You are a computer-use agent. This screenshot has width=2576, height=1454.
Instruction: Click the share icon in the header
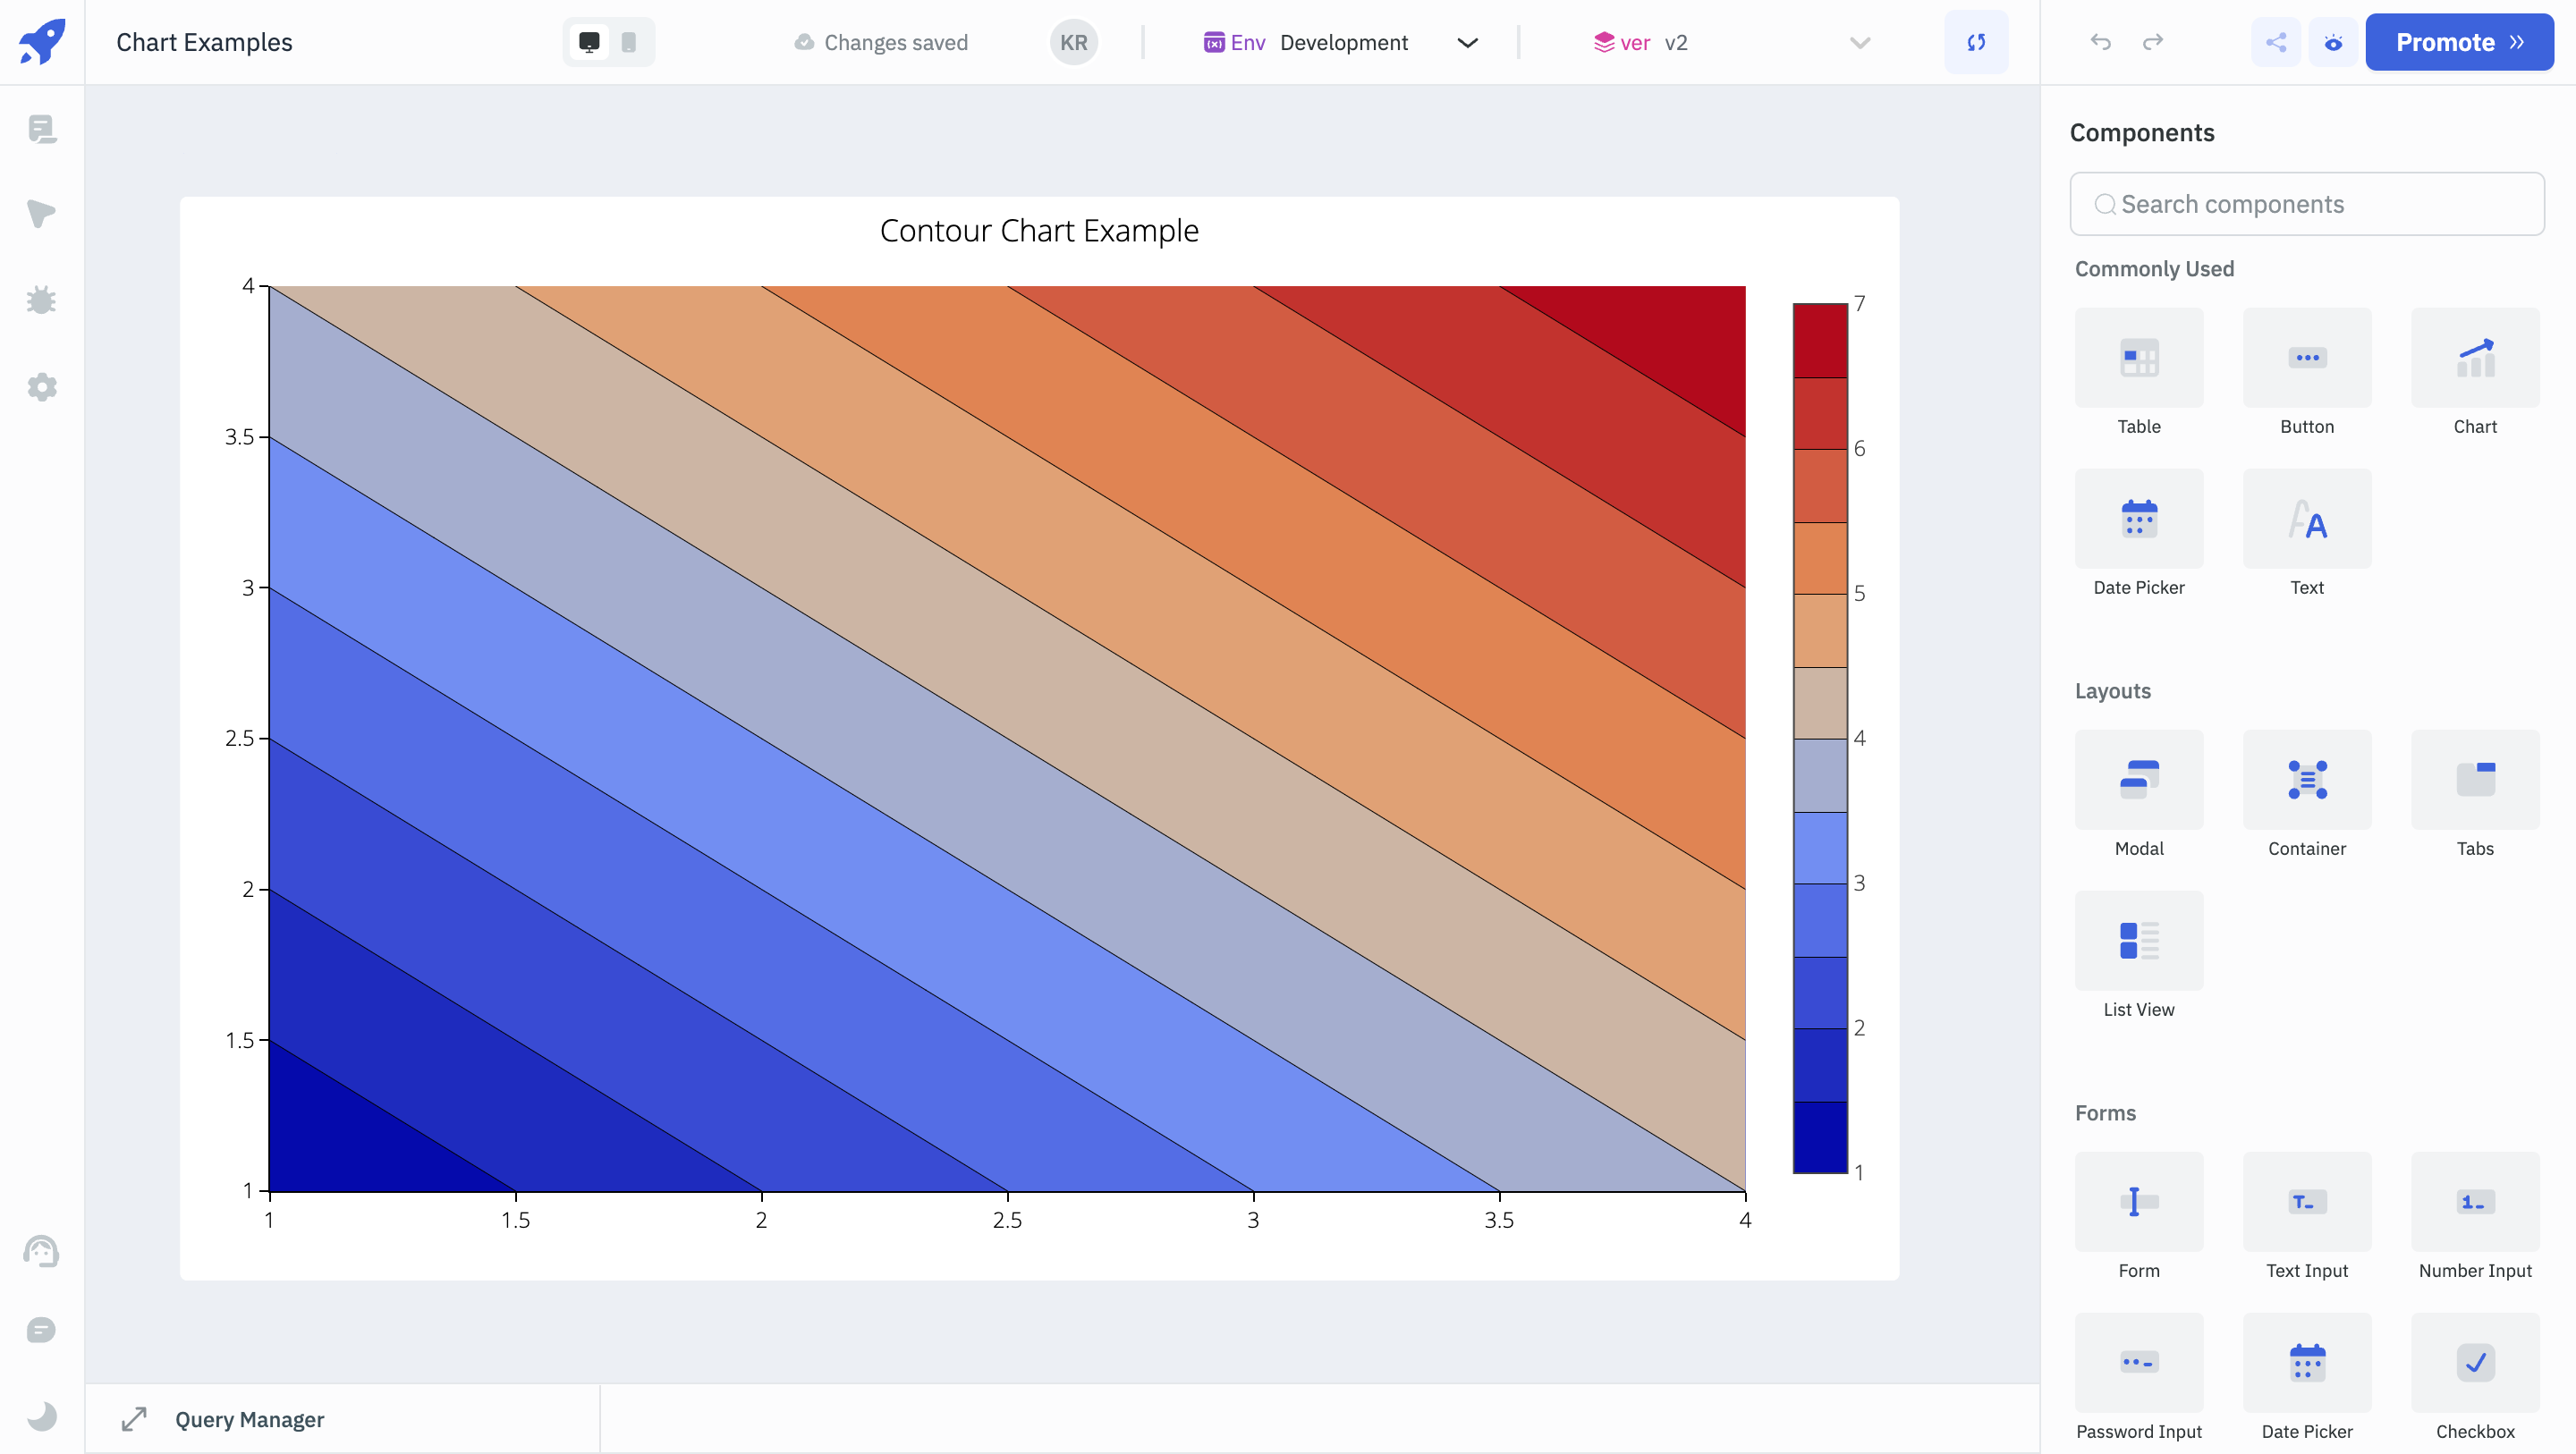[2276, 42]
